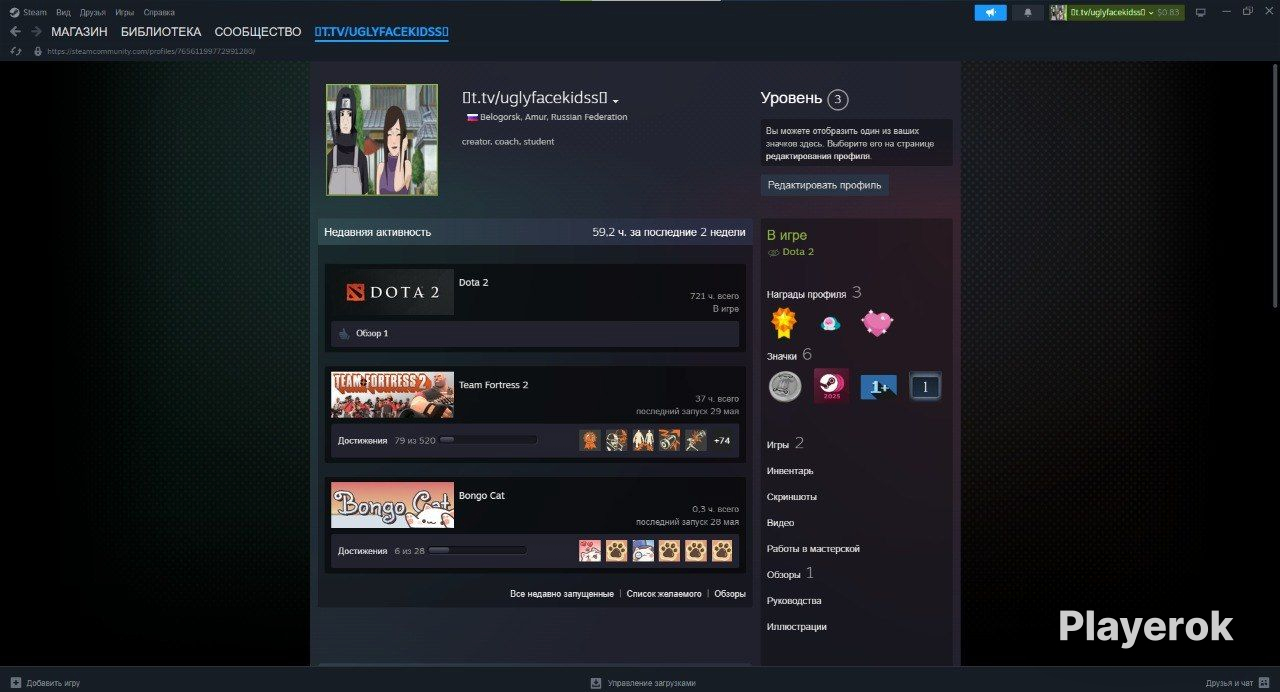Open the Скриншоты sidebar link

(x=792, y=497)
